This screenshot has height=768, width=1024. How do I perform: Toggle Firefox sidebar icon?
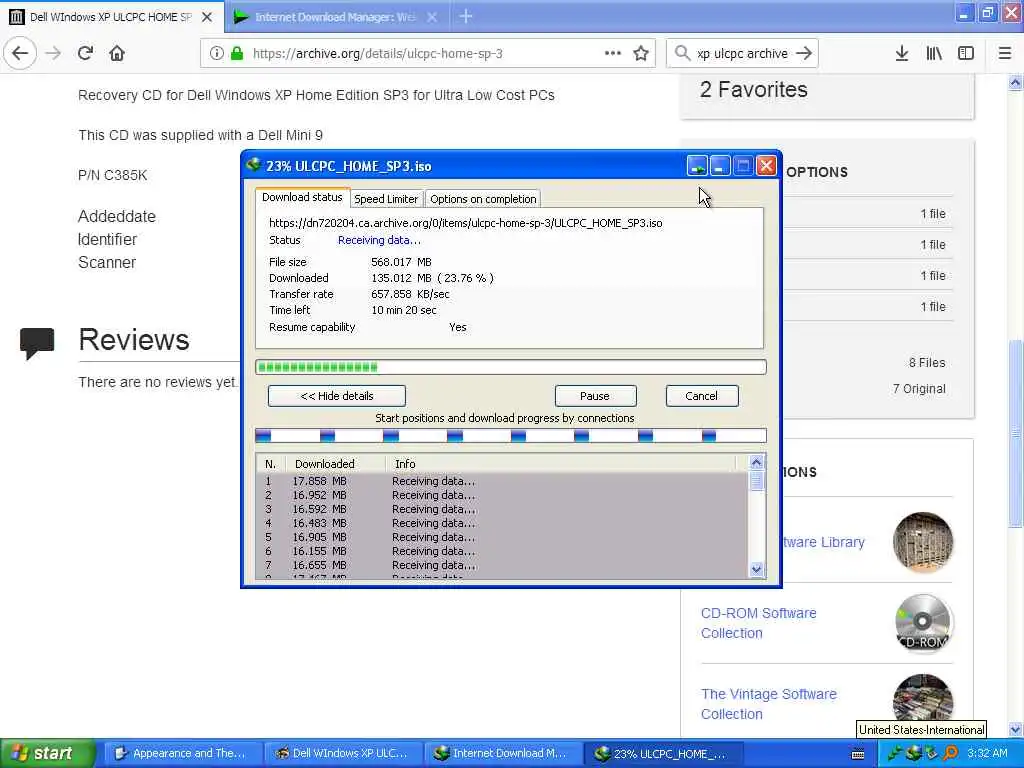coord(966,54)
